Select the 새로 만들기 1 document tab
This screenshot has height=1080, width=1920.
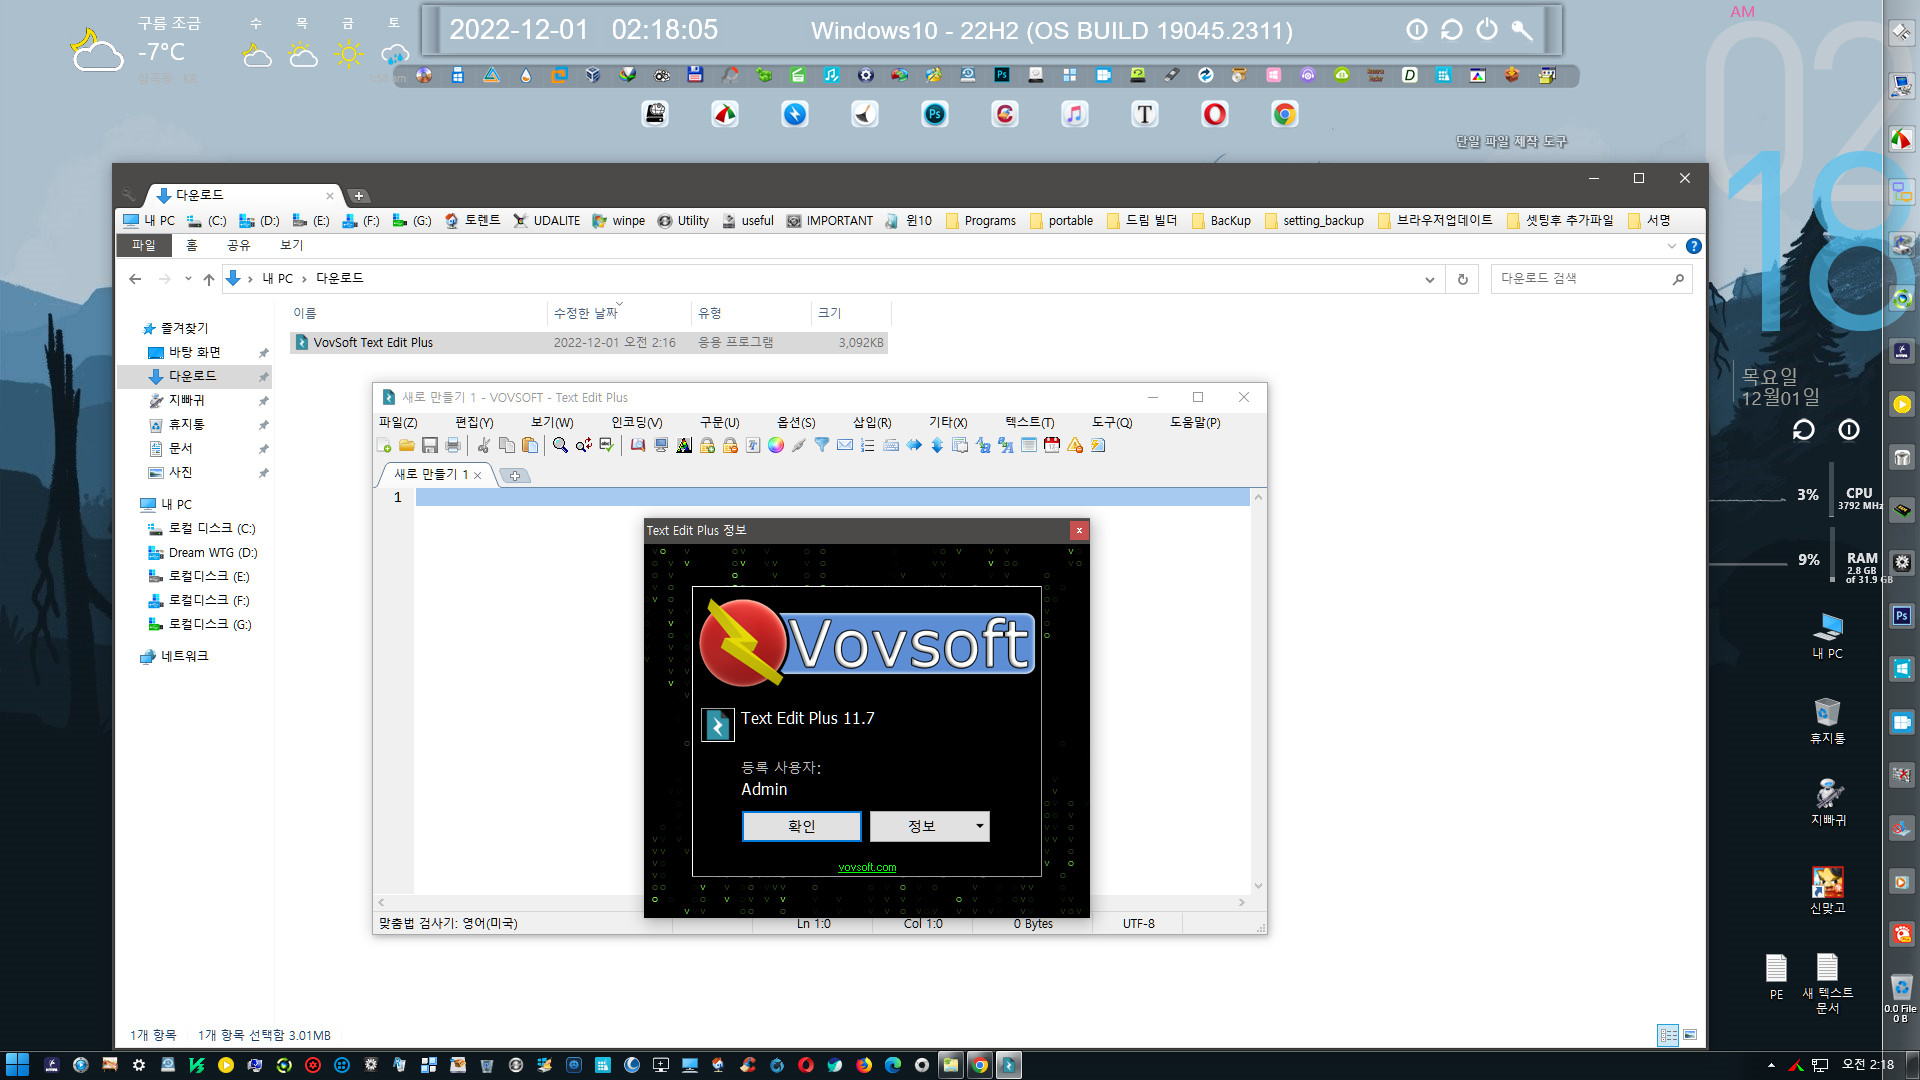tap(431, 474)
